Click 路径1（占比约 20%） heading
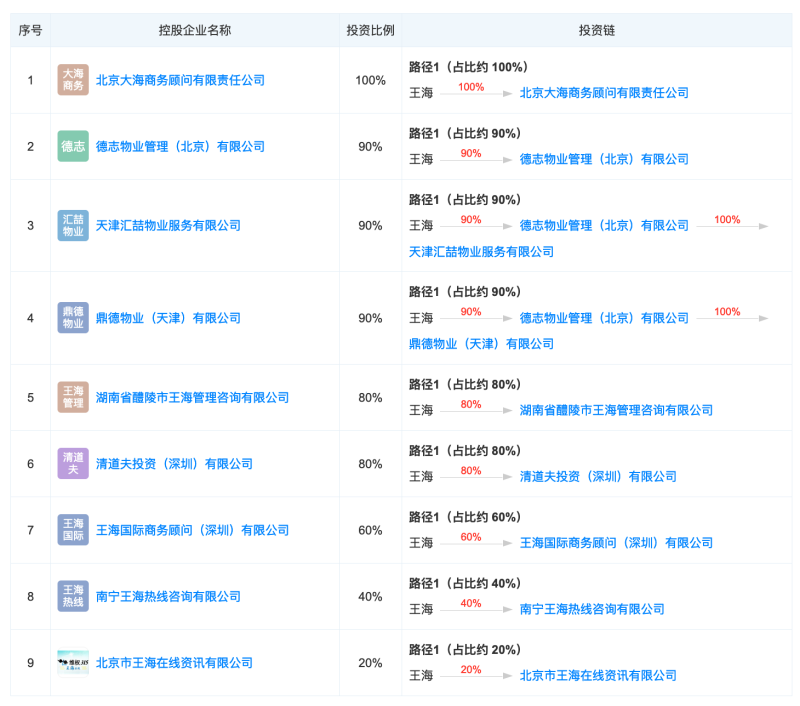This screenshot has height=706, width=800. pyautogui.click(x=465, y=649)
